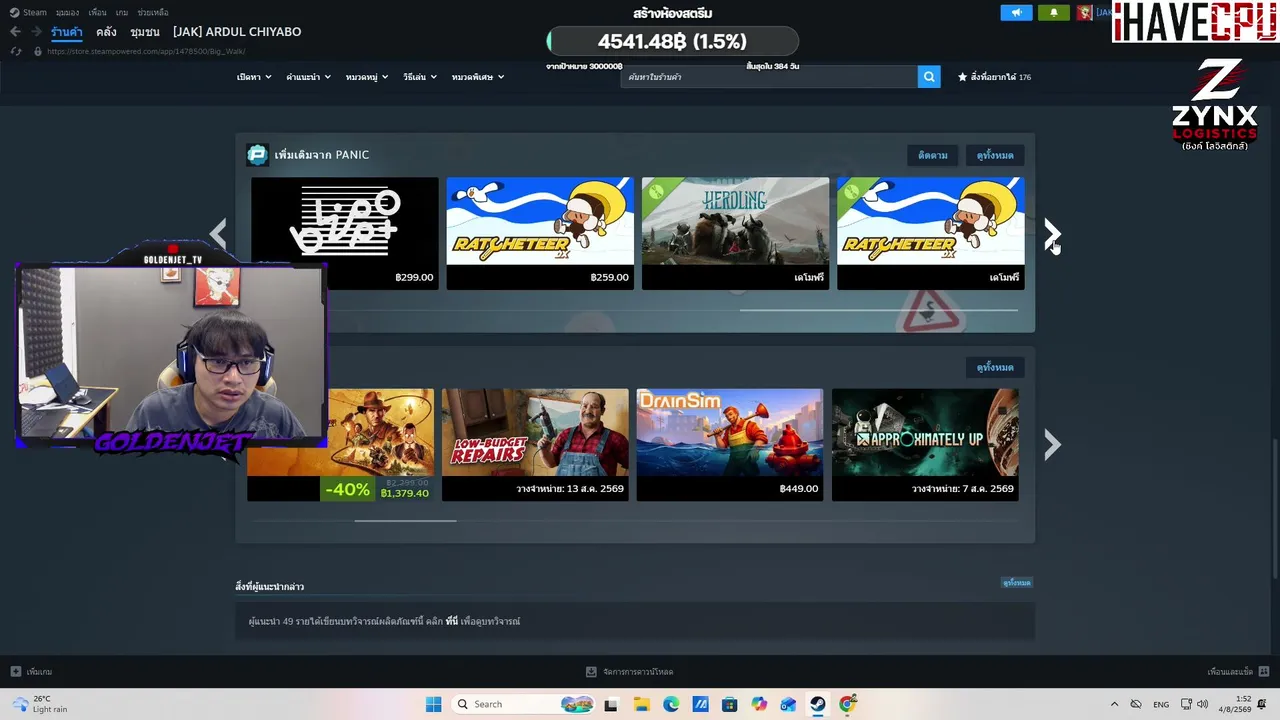This screenshot has height=720, width=1280.
Task: Open the black game card priced ฿299.00
Action: (x=345, y=233)
